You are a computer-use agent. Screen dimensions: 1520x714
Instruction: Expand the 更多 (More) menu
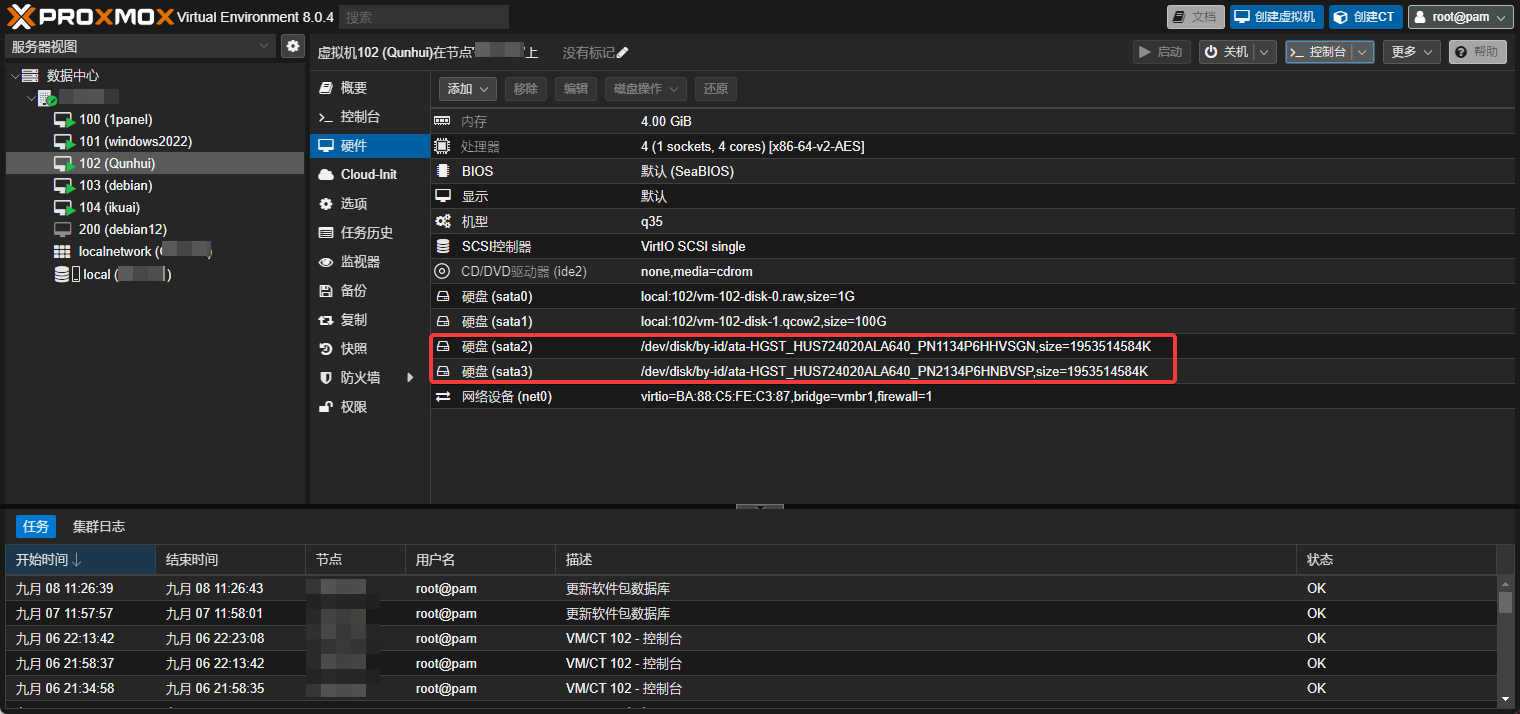pos(1411,52)
